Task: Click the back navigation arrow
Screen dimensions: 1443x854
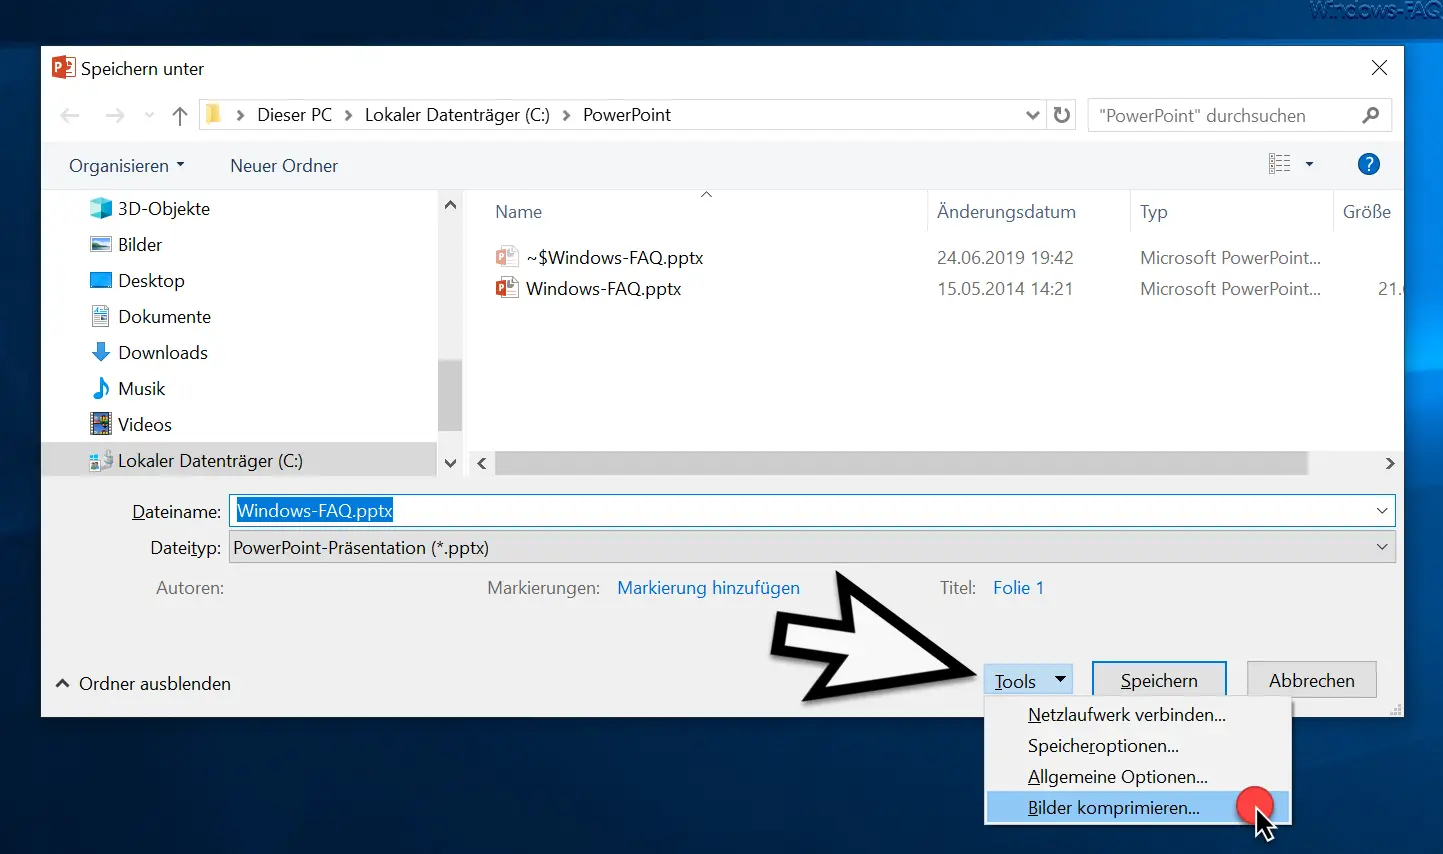Action: click(70, 115)
